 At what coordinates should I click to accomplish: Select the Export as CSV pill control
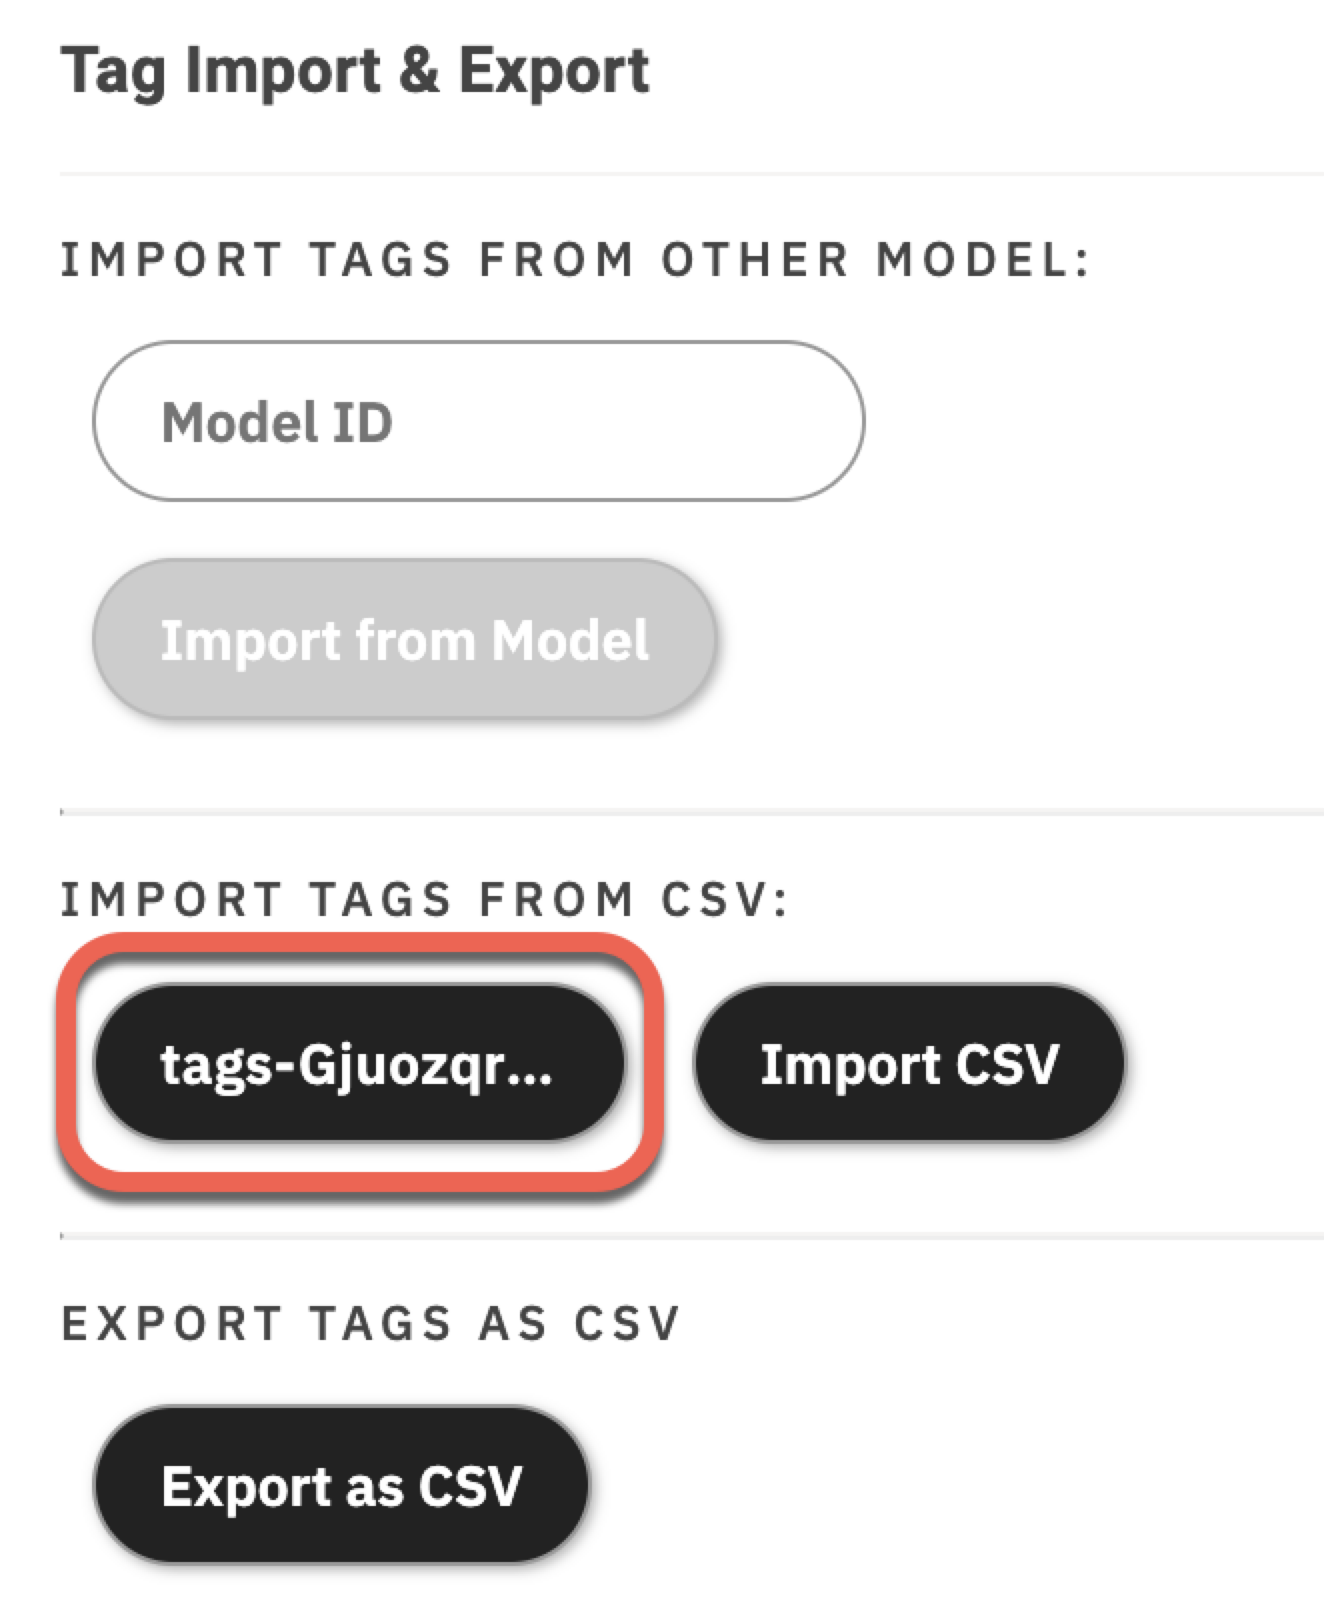click(x=343, y=1490)
